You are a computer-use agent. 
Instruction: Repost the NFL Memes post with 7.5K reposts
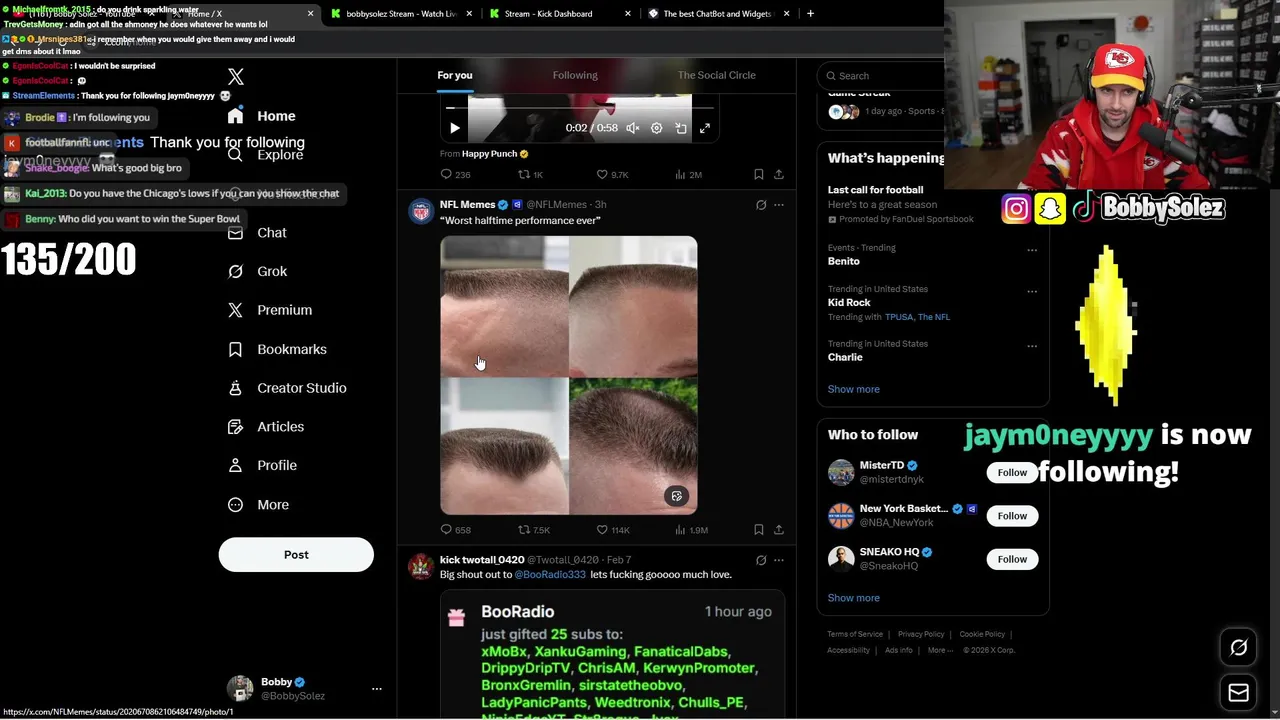[x=533, y=530]
